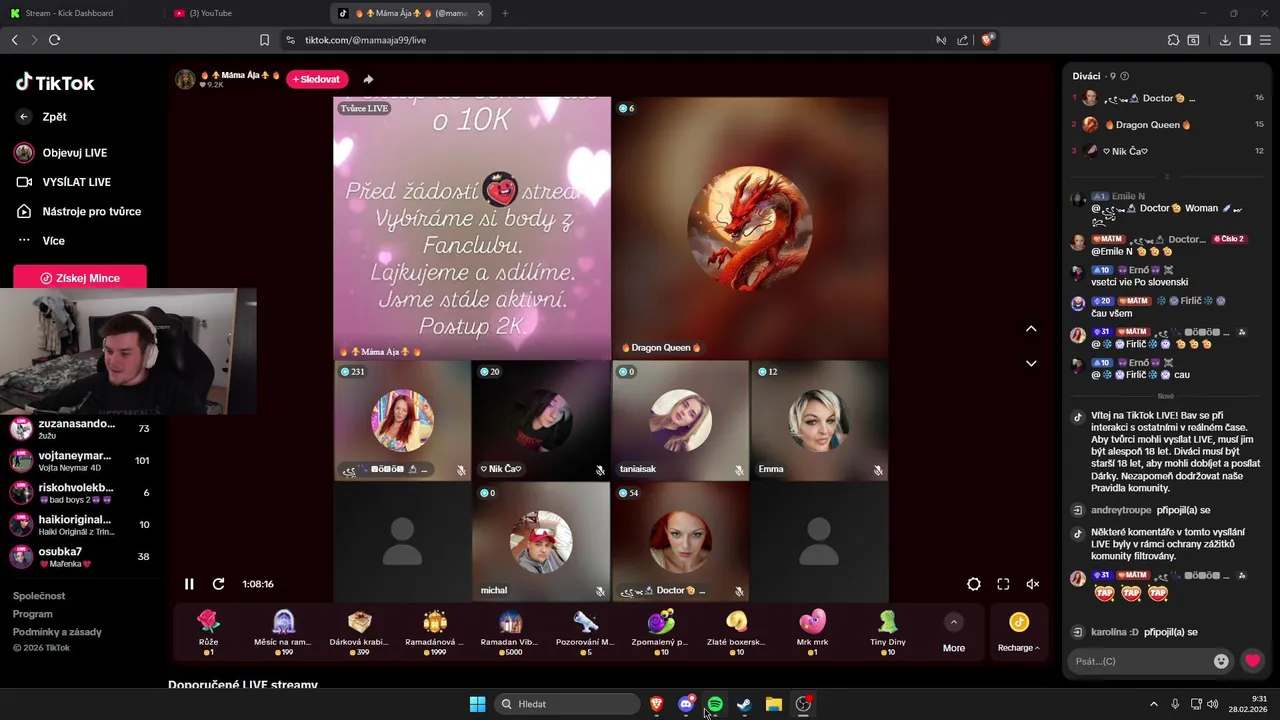
Task: Send a like with the heart button
Action: click(1252, 661)
